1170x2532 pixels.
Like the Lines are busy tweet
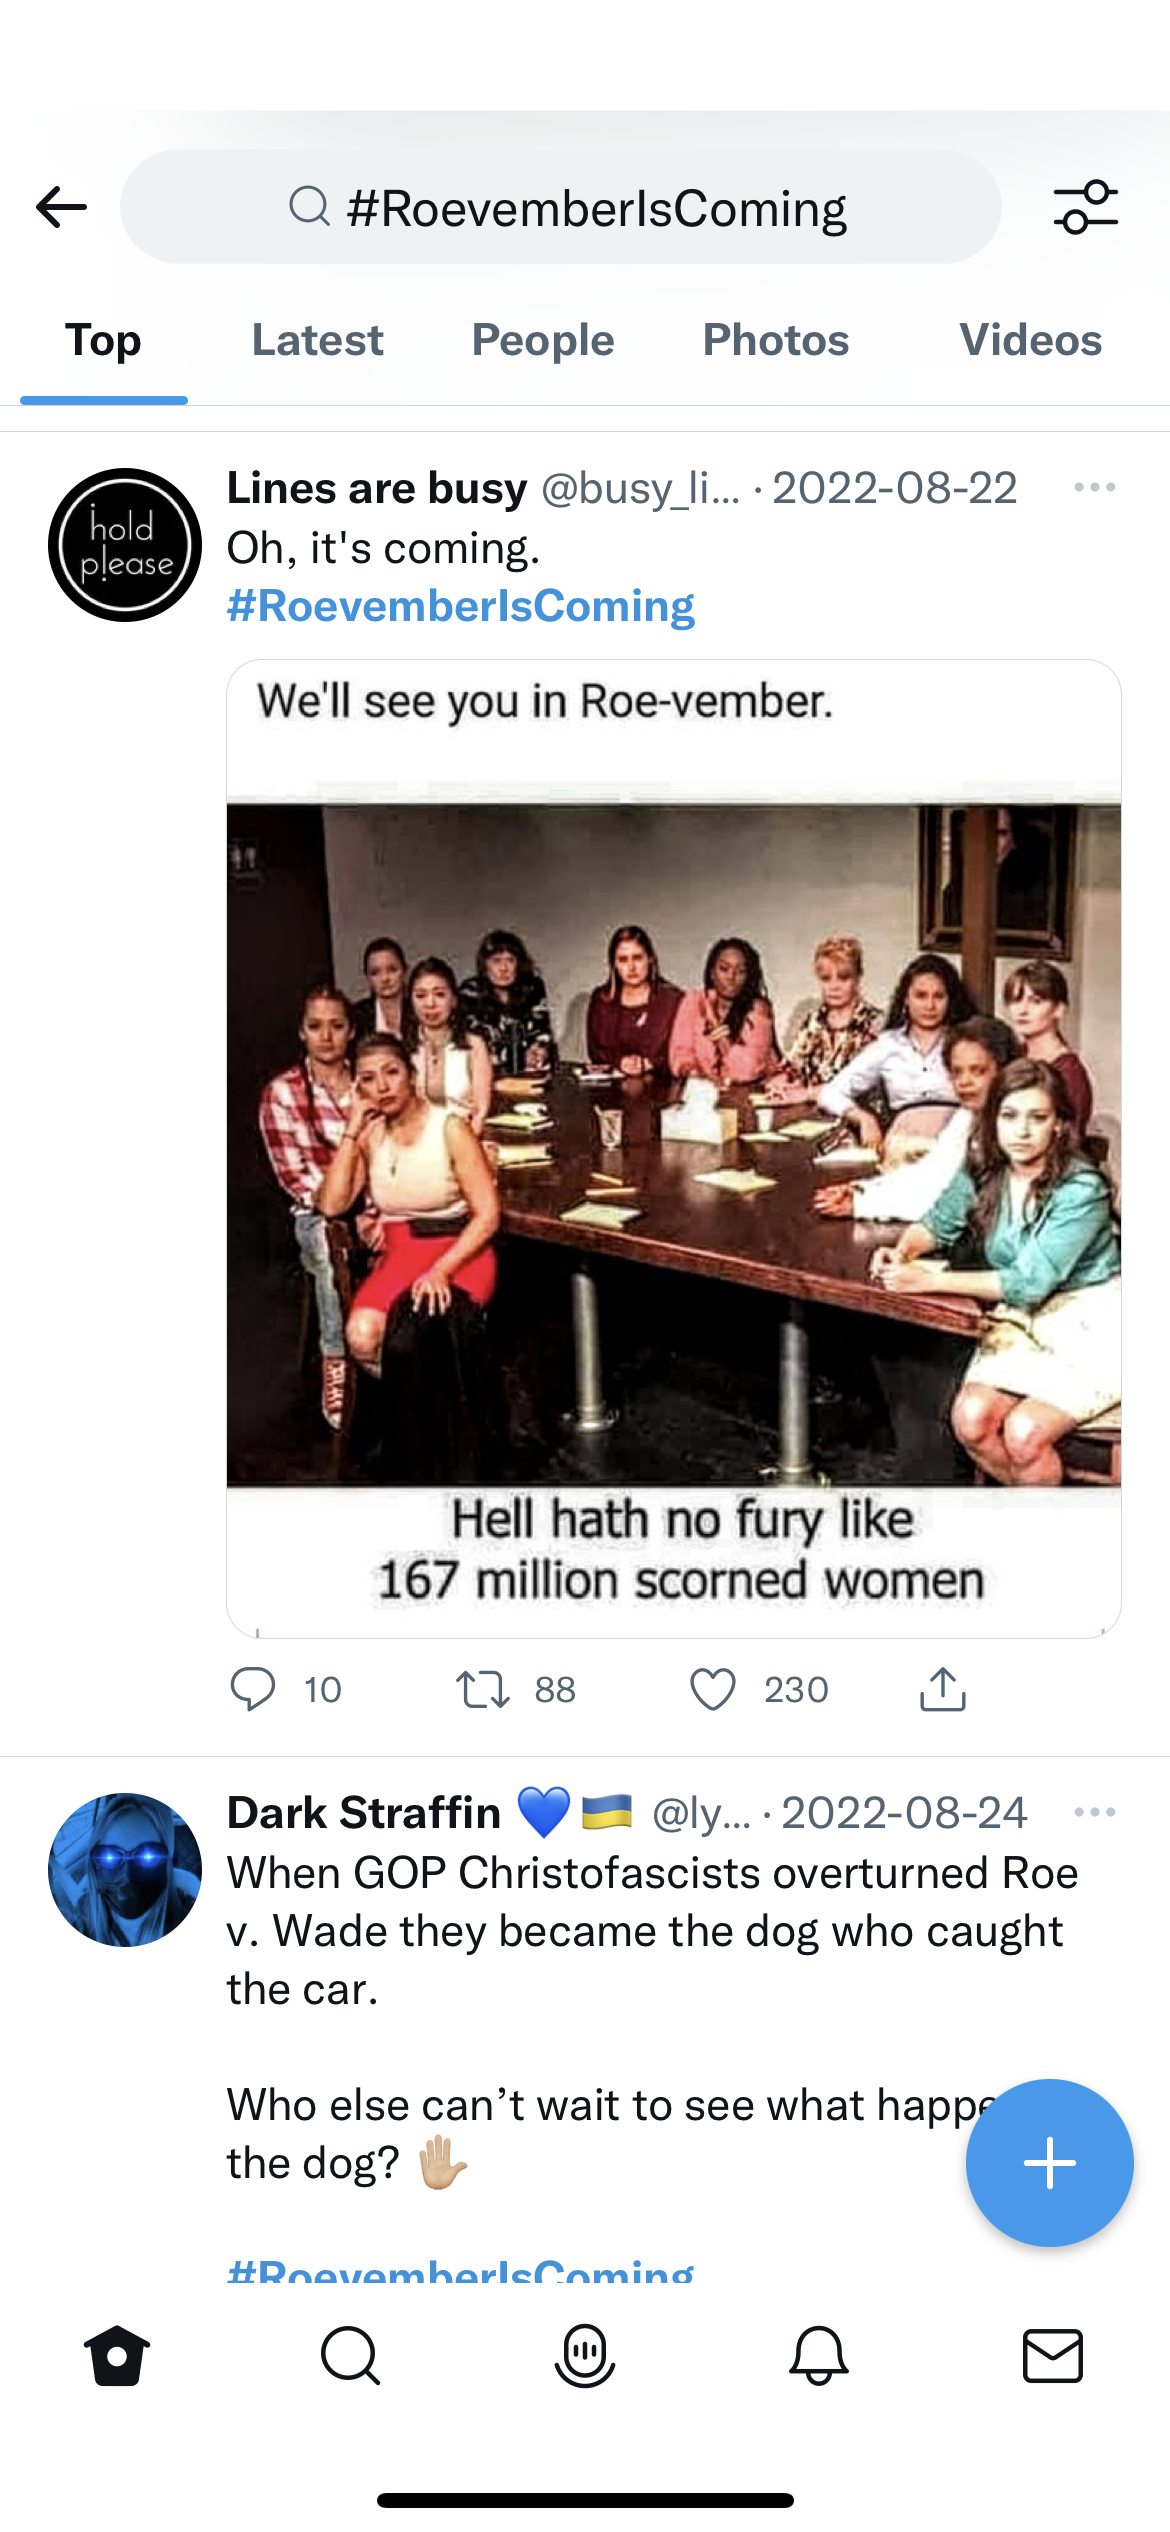click(x=713, y=1690)
